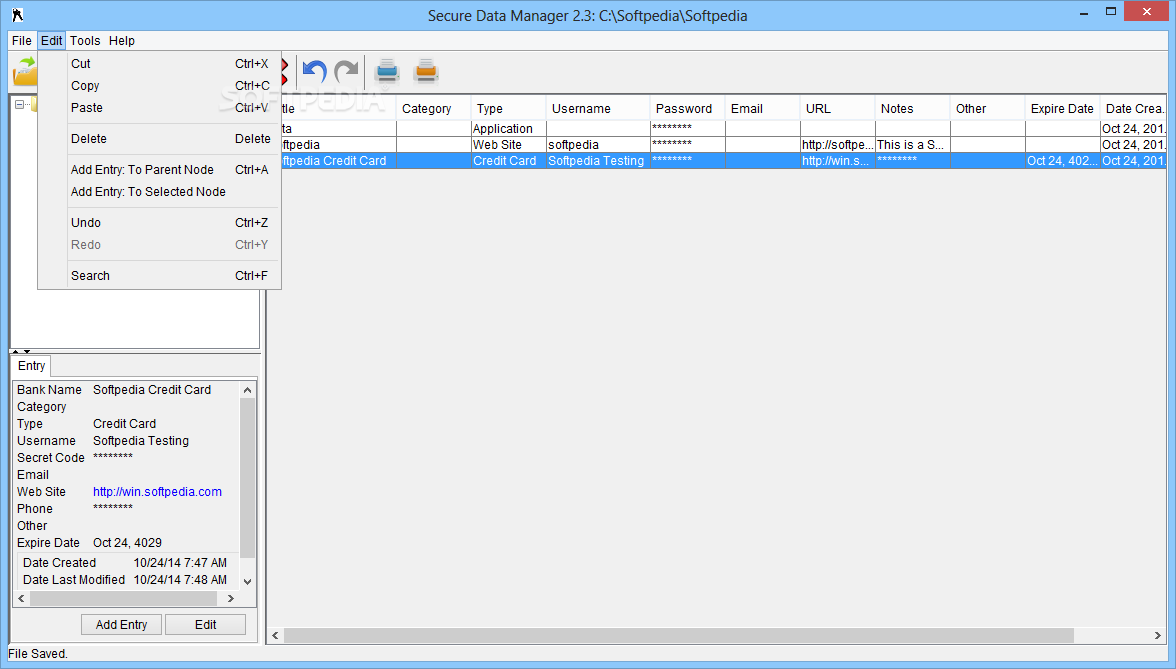This screenshot has width=1176, height=669.
Task: Close the open Edit menu
Action: (x=52, y=40)
